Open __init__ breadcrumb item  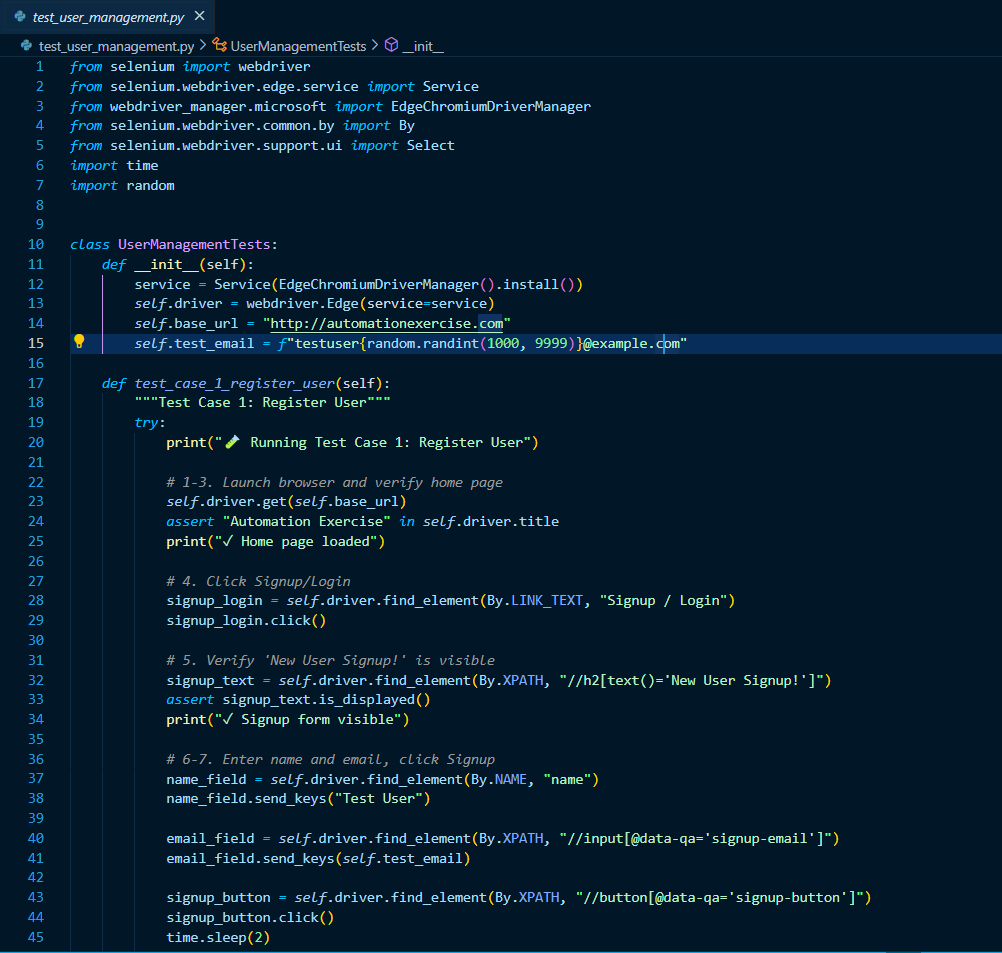(x=422, y=46)
